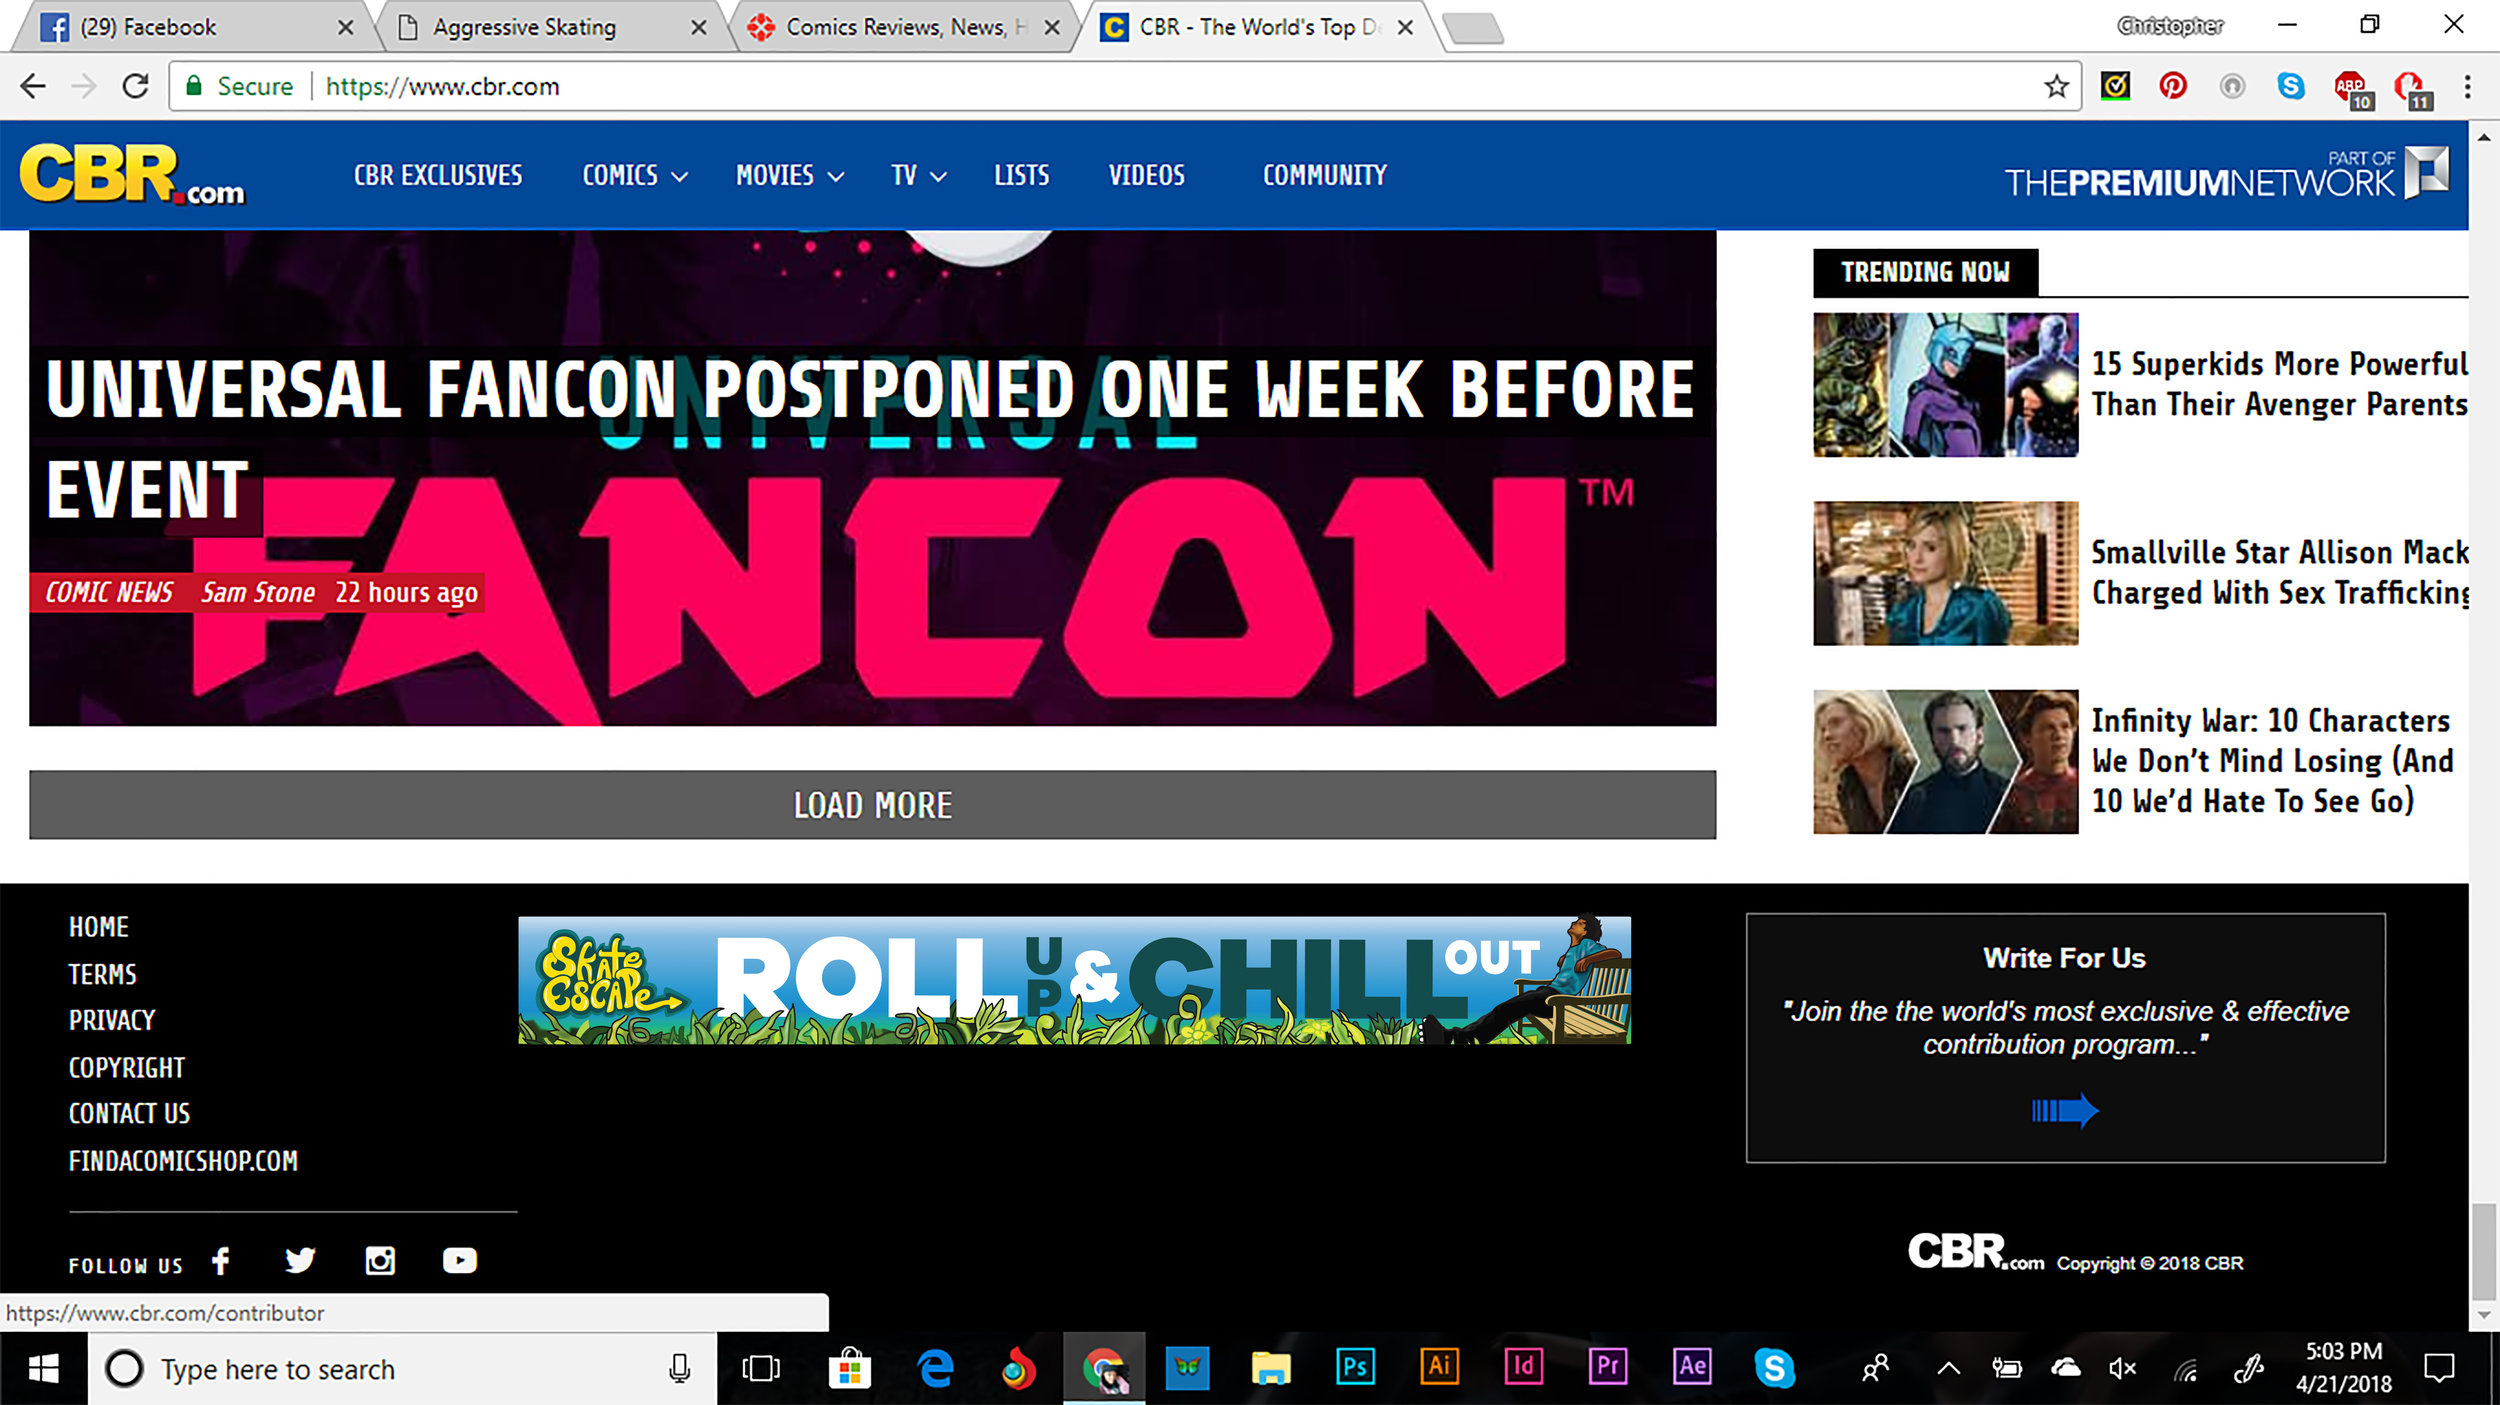Image resolution: width=2500 pixels, height=1405 pixels.
Task: Click the Cortana search box
Action: tap(402, 1368)
